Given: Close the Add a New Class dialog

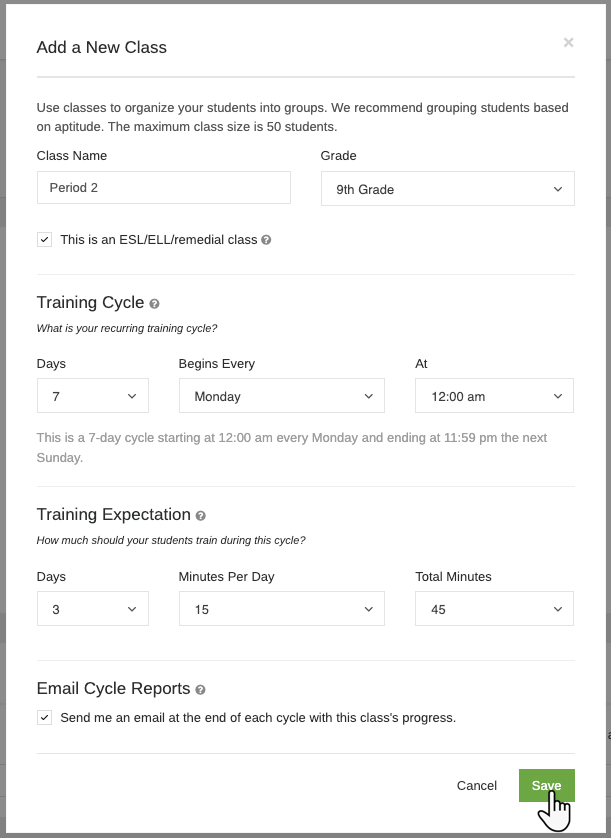Looking at the screenshot, I should click(568, 42).
